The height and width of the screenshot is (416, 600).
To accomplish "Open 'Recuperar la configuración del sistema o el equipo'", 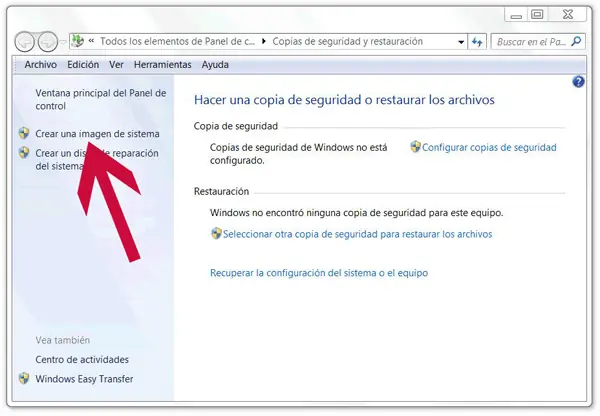I will tap(319, 273).
